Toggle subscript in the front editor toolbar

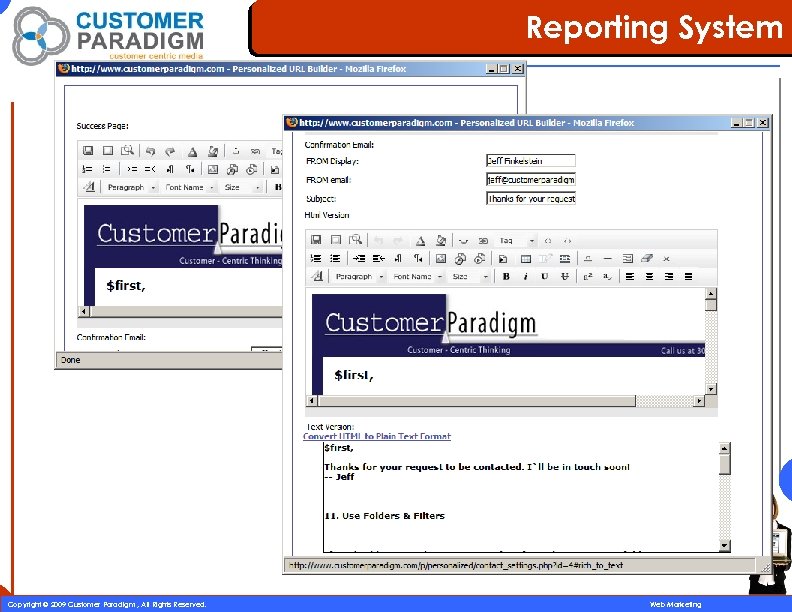pos(608,276)
